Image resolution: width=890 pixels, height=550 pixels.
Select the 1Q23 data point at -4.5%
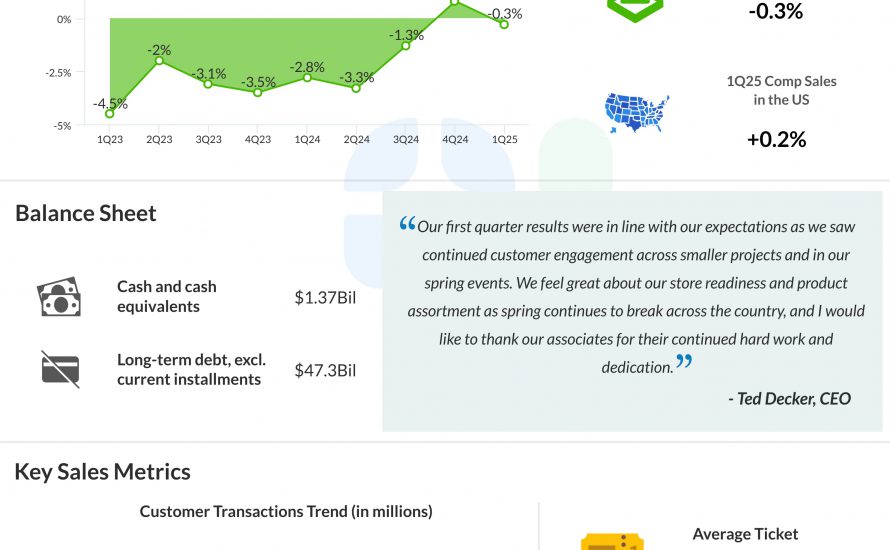(x=109, y=114)
